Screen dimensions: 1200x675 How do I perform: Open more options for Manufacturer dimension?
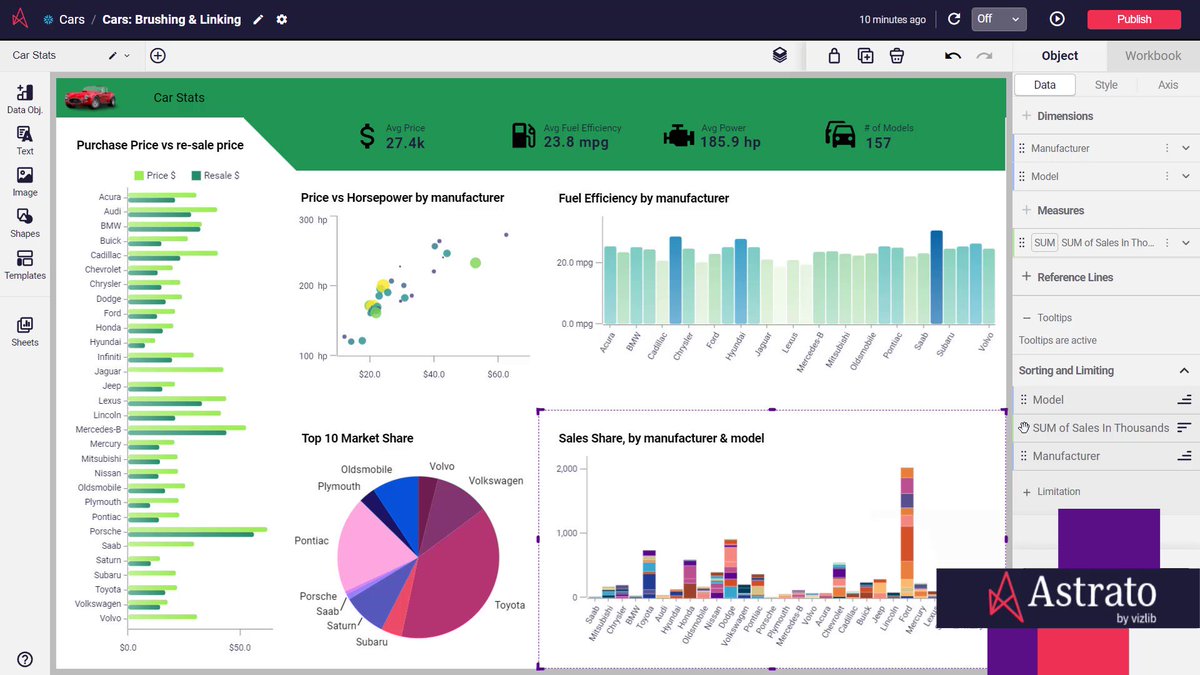(x=1167, y=148)
